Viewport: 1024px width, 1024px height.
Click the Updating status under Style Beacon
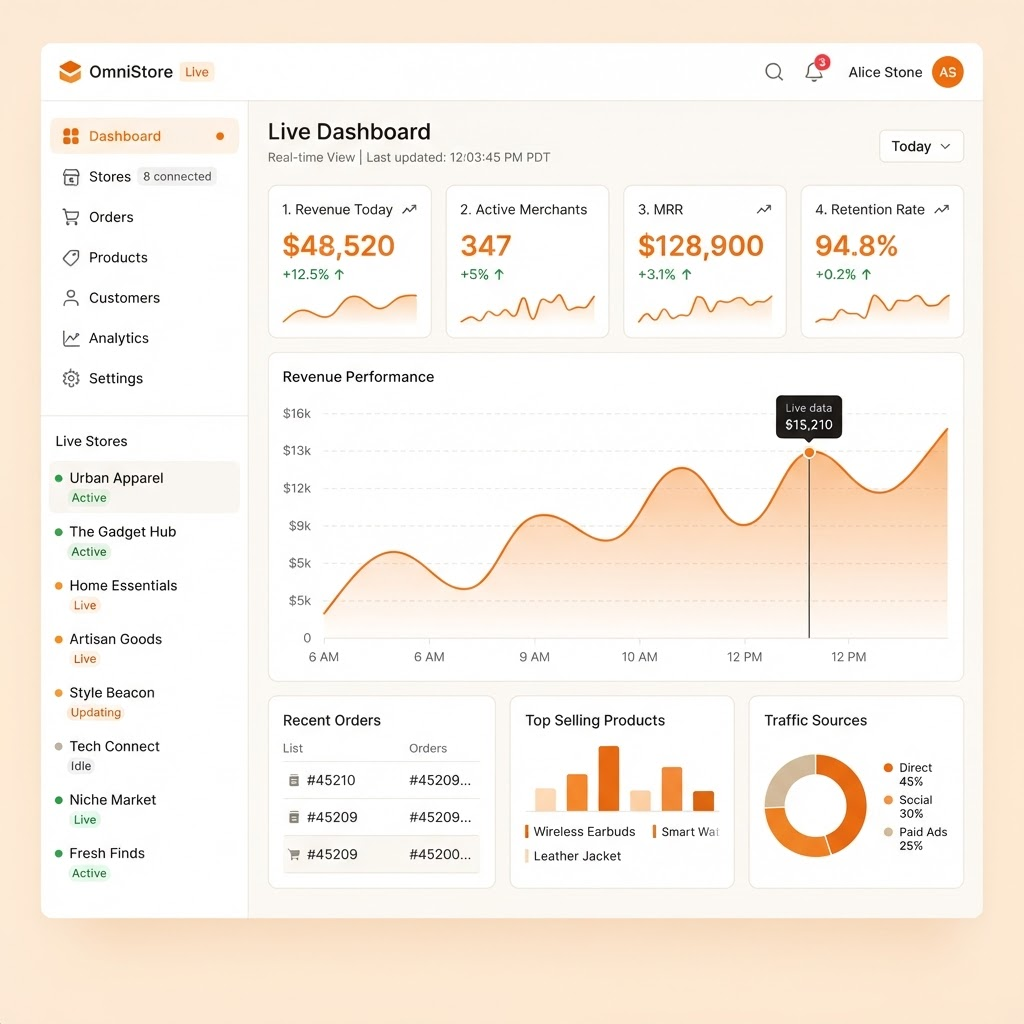[x=95, y=712]
